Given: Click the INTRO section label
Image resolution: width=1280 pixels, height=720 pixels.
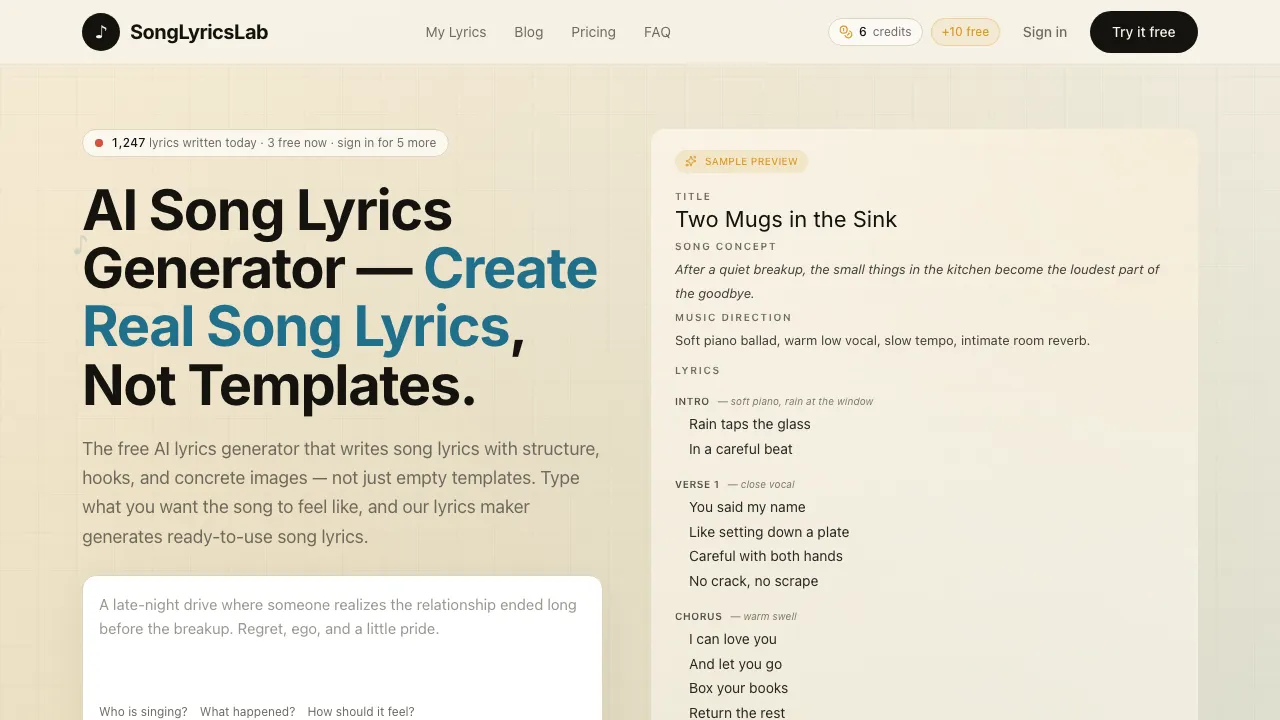Looking at the screenshot, I should pos(692,401).
